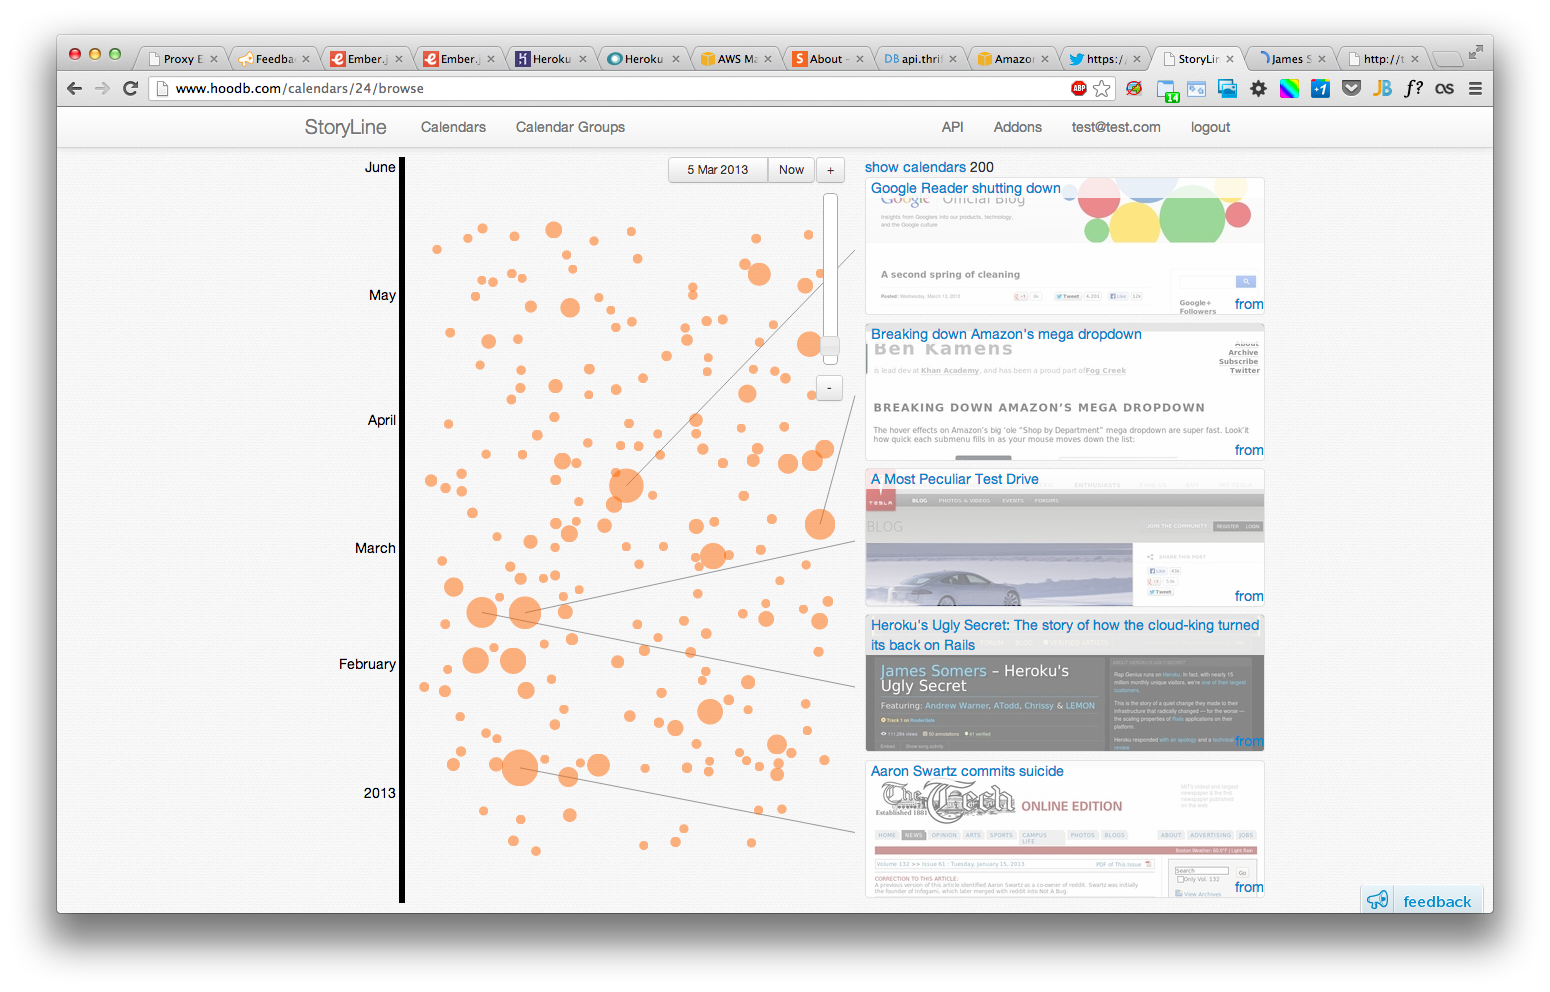Switch to the AWS Management tab
The width and height of the screenshot is (1550, 992).
click(x=735, y=59)
